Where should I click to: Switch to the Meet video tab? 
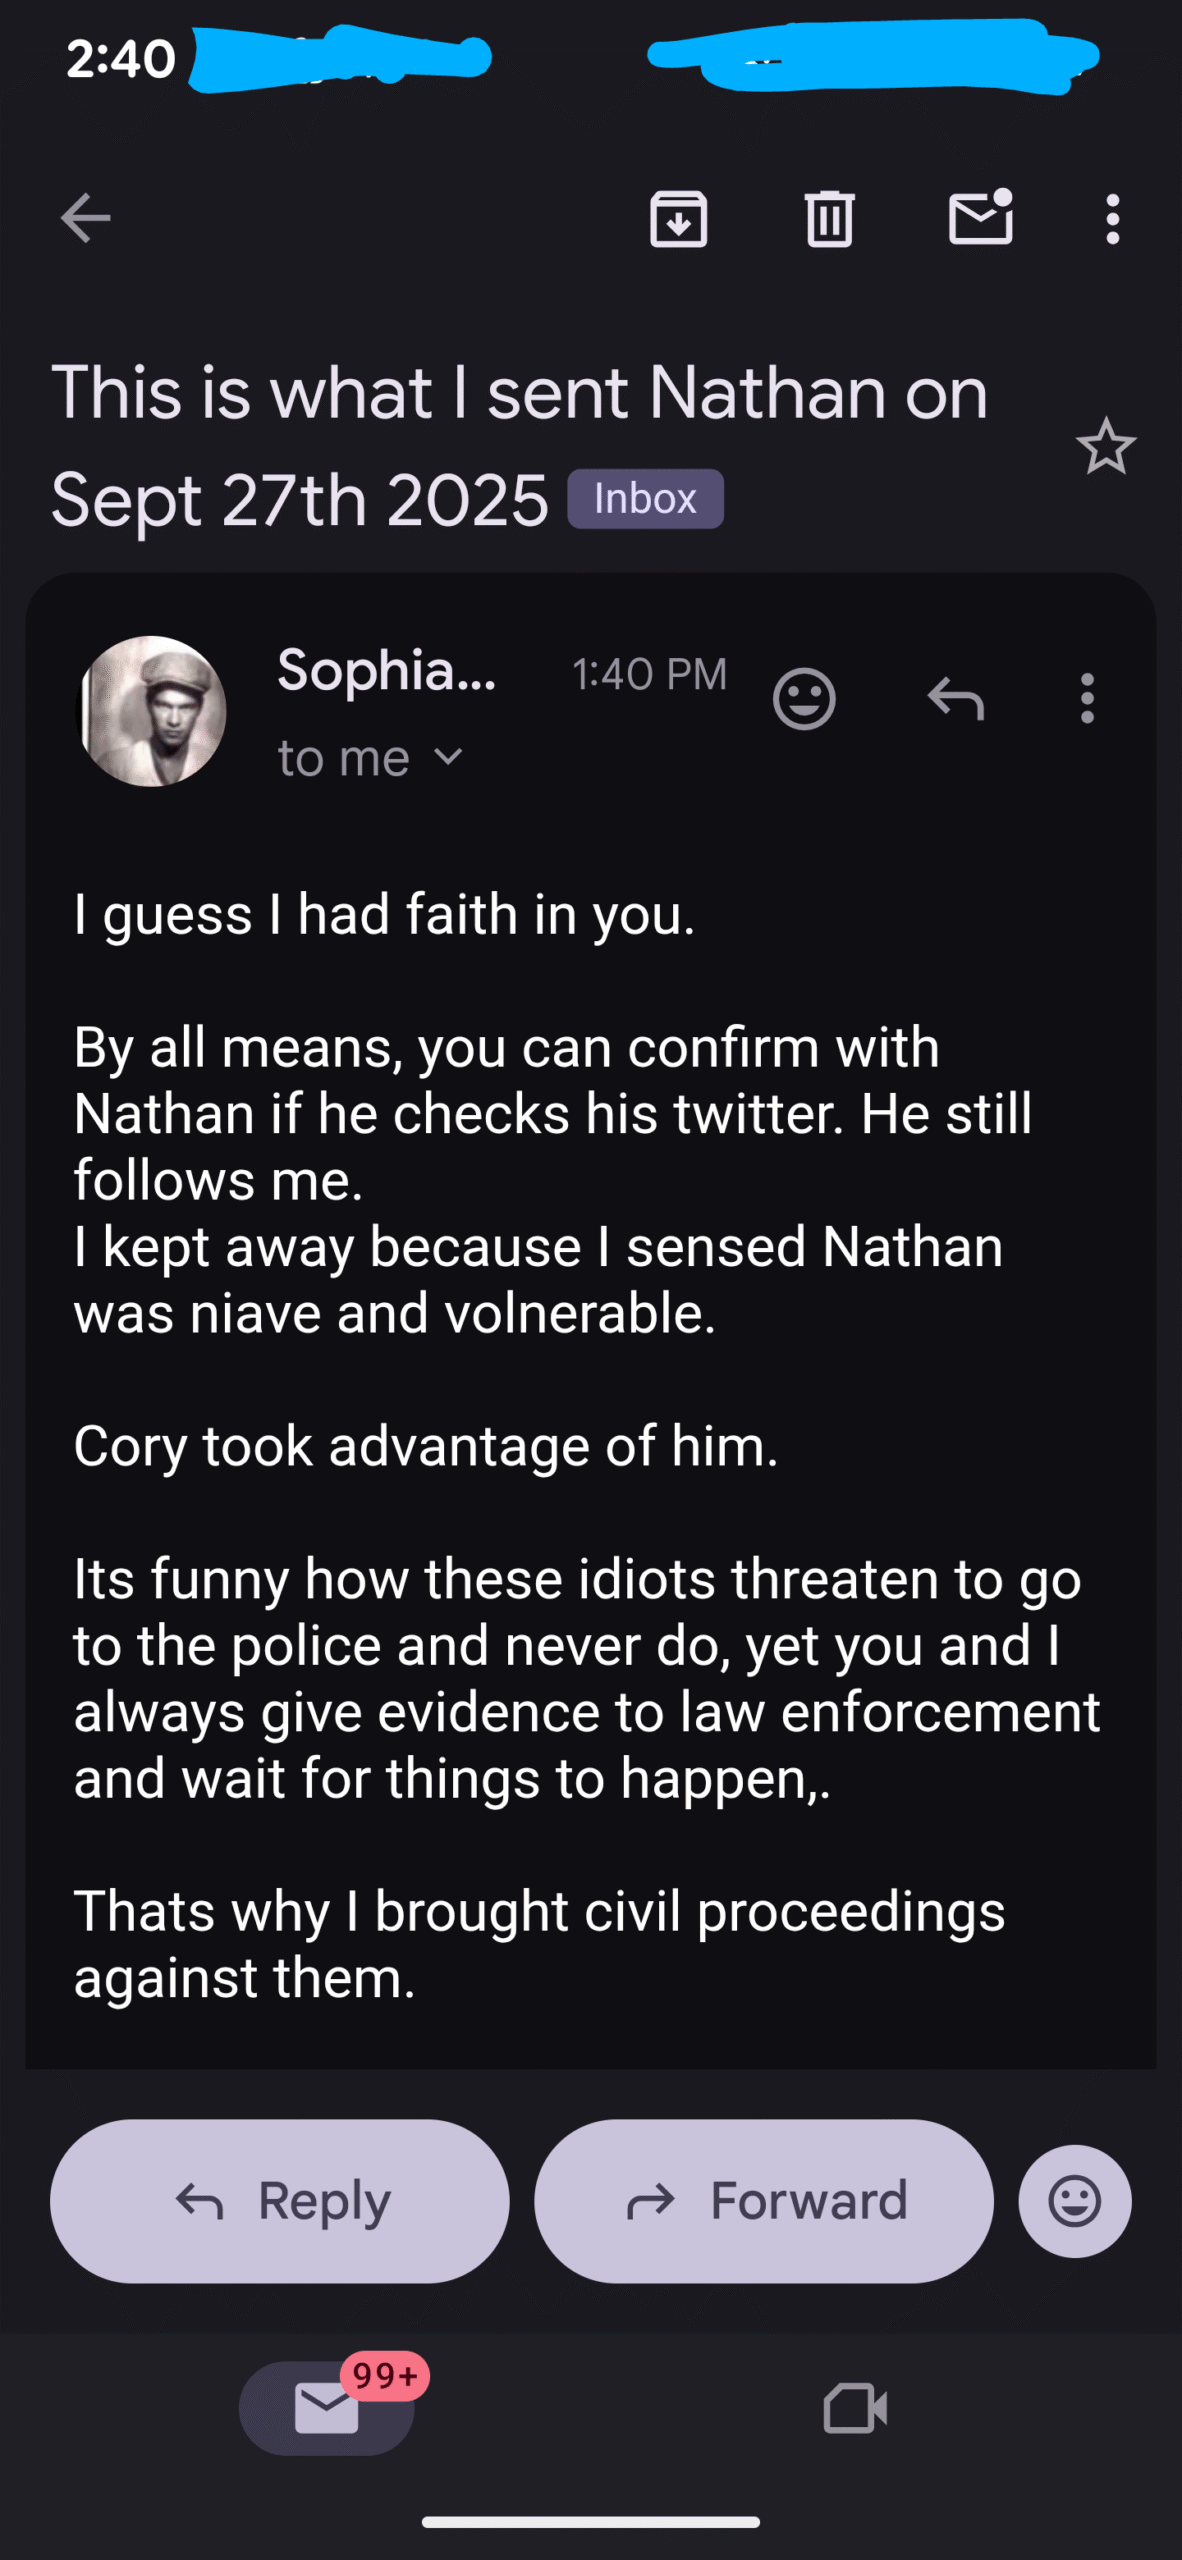pos(855,2407)
